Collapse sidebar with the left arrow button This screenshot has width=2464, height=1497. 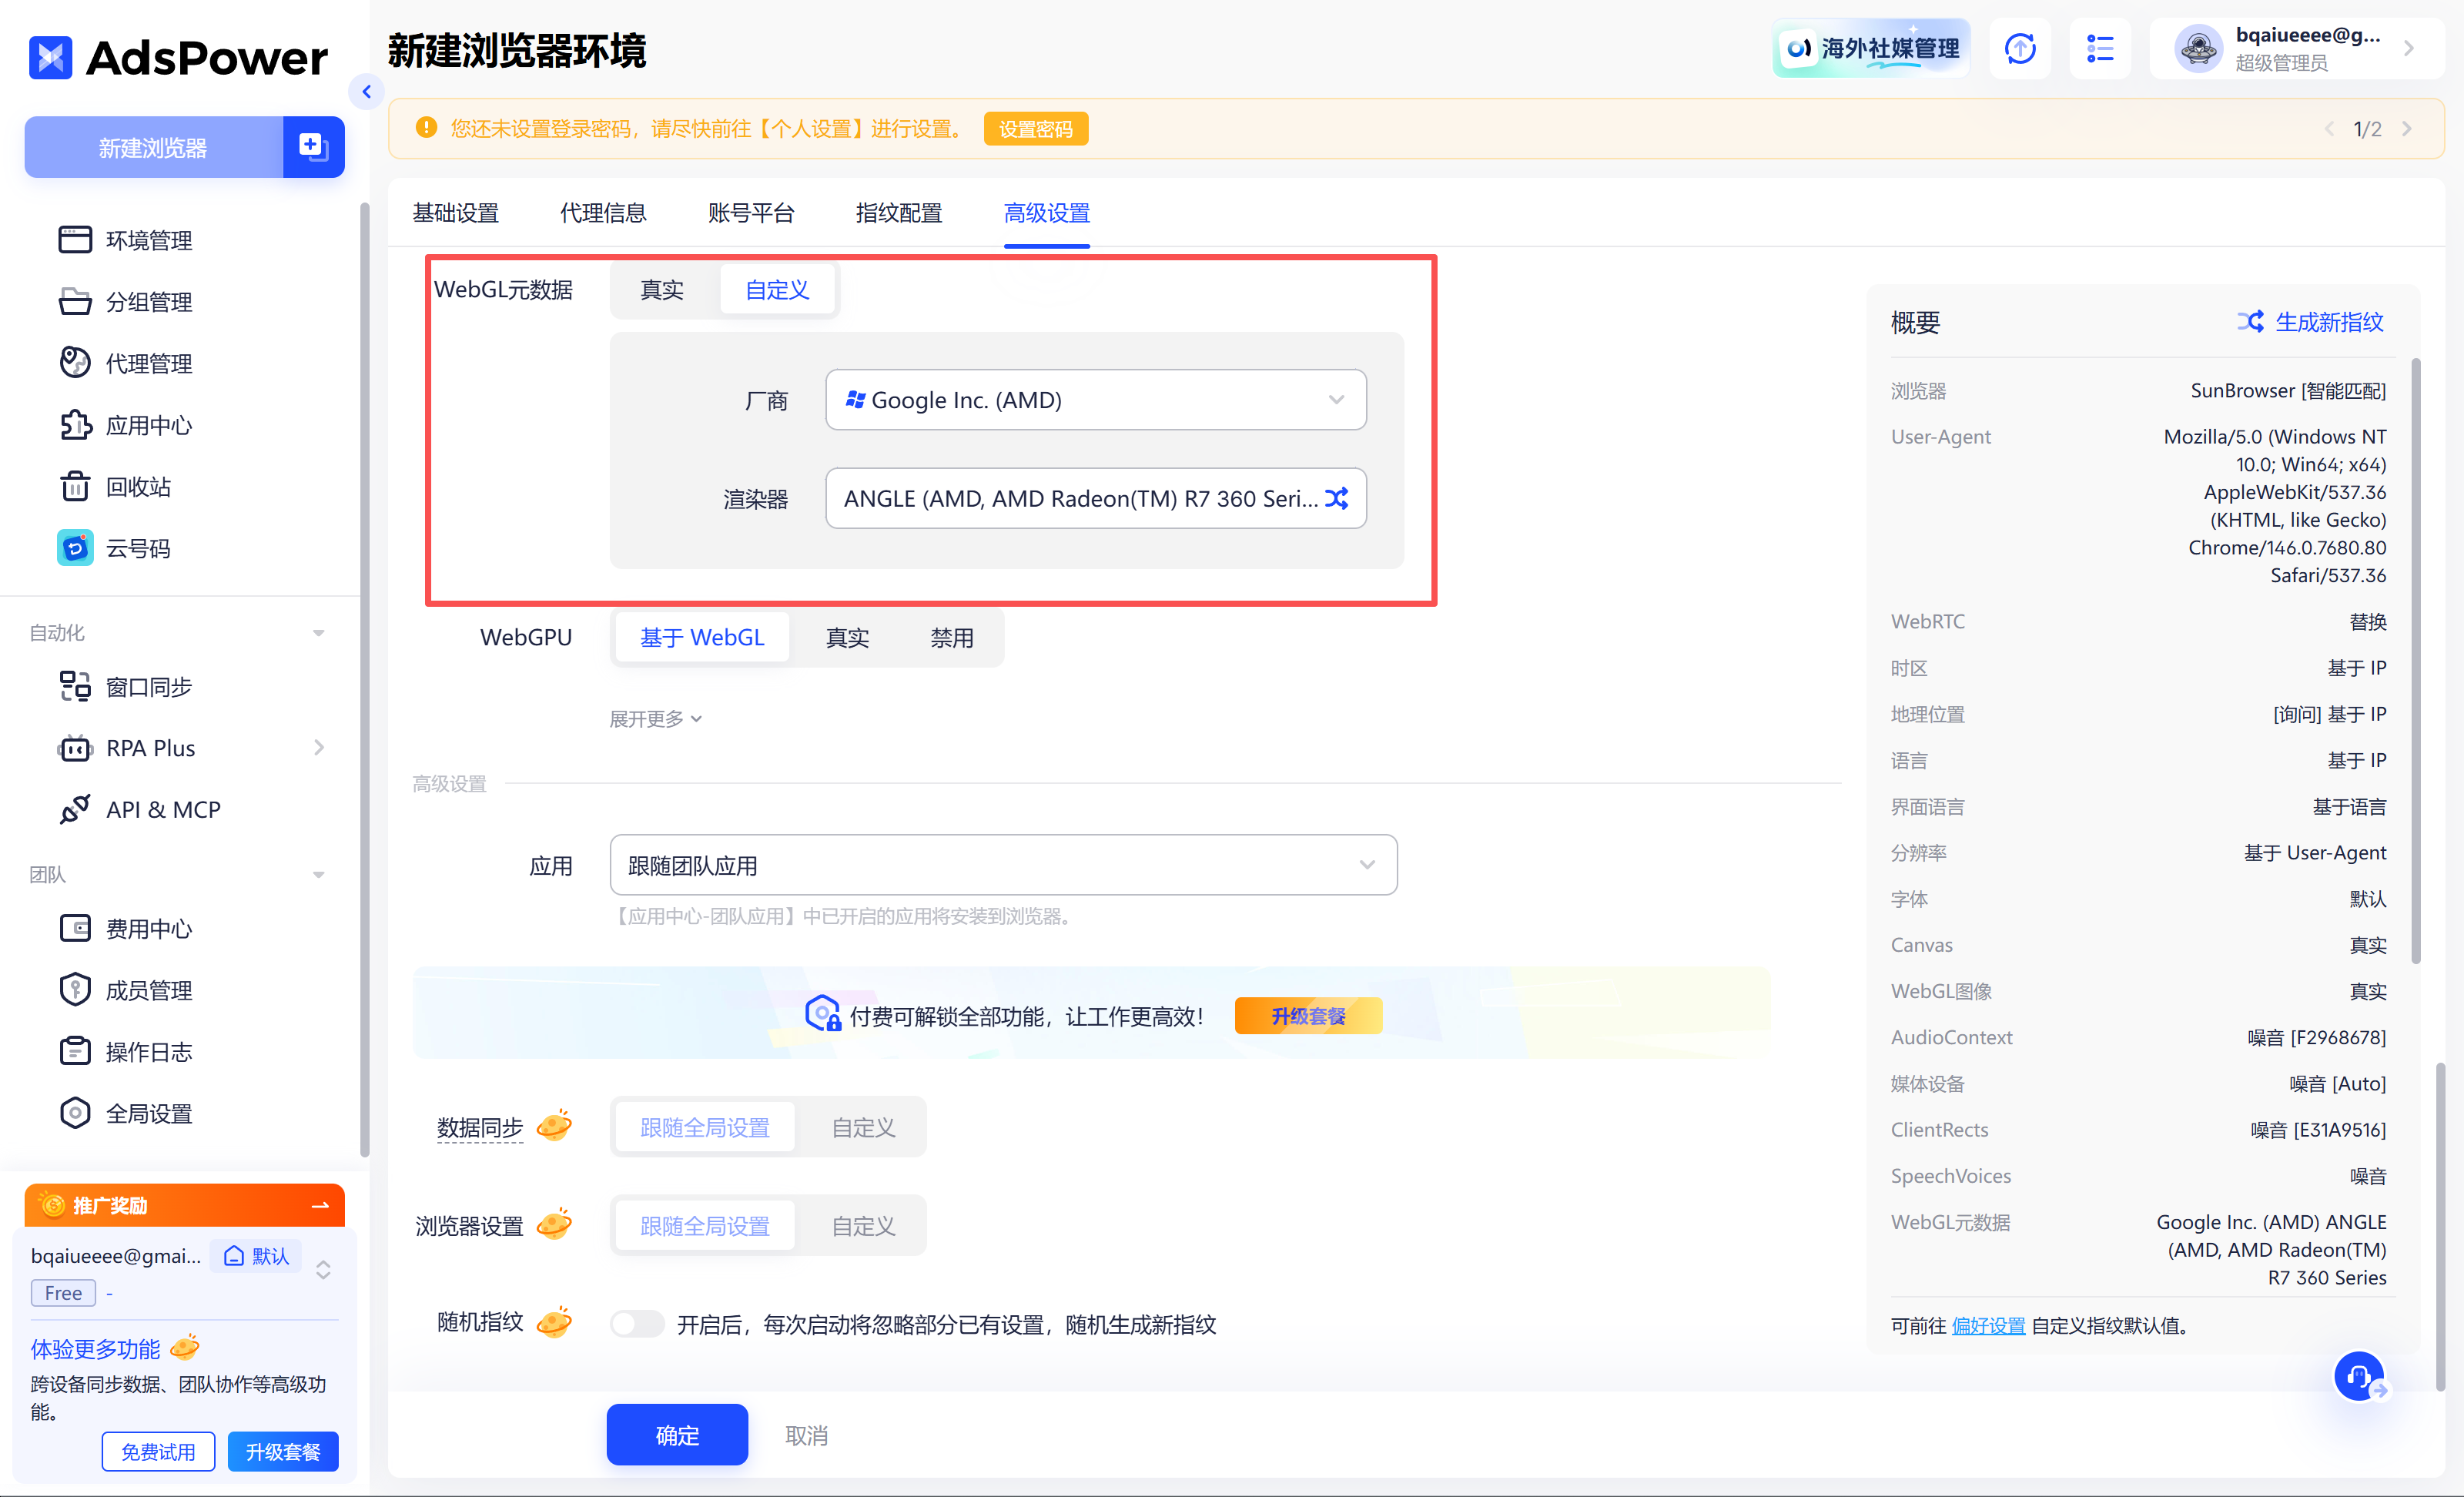click(x=367, y=92)
